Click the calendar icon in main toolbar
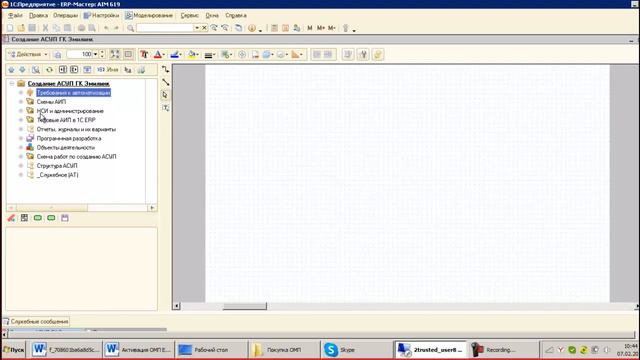Viewport: 640px width, 360px height. click(286, 28)
